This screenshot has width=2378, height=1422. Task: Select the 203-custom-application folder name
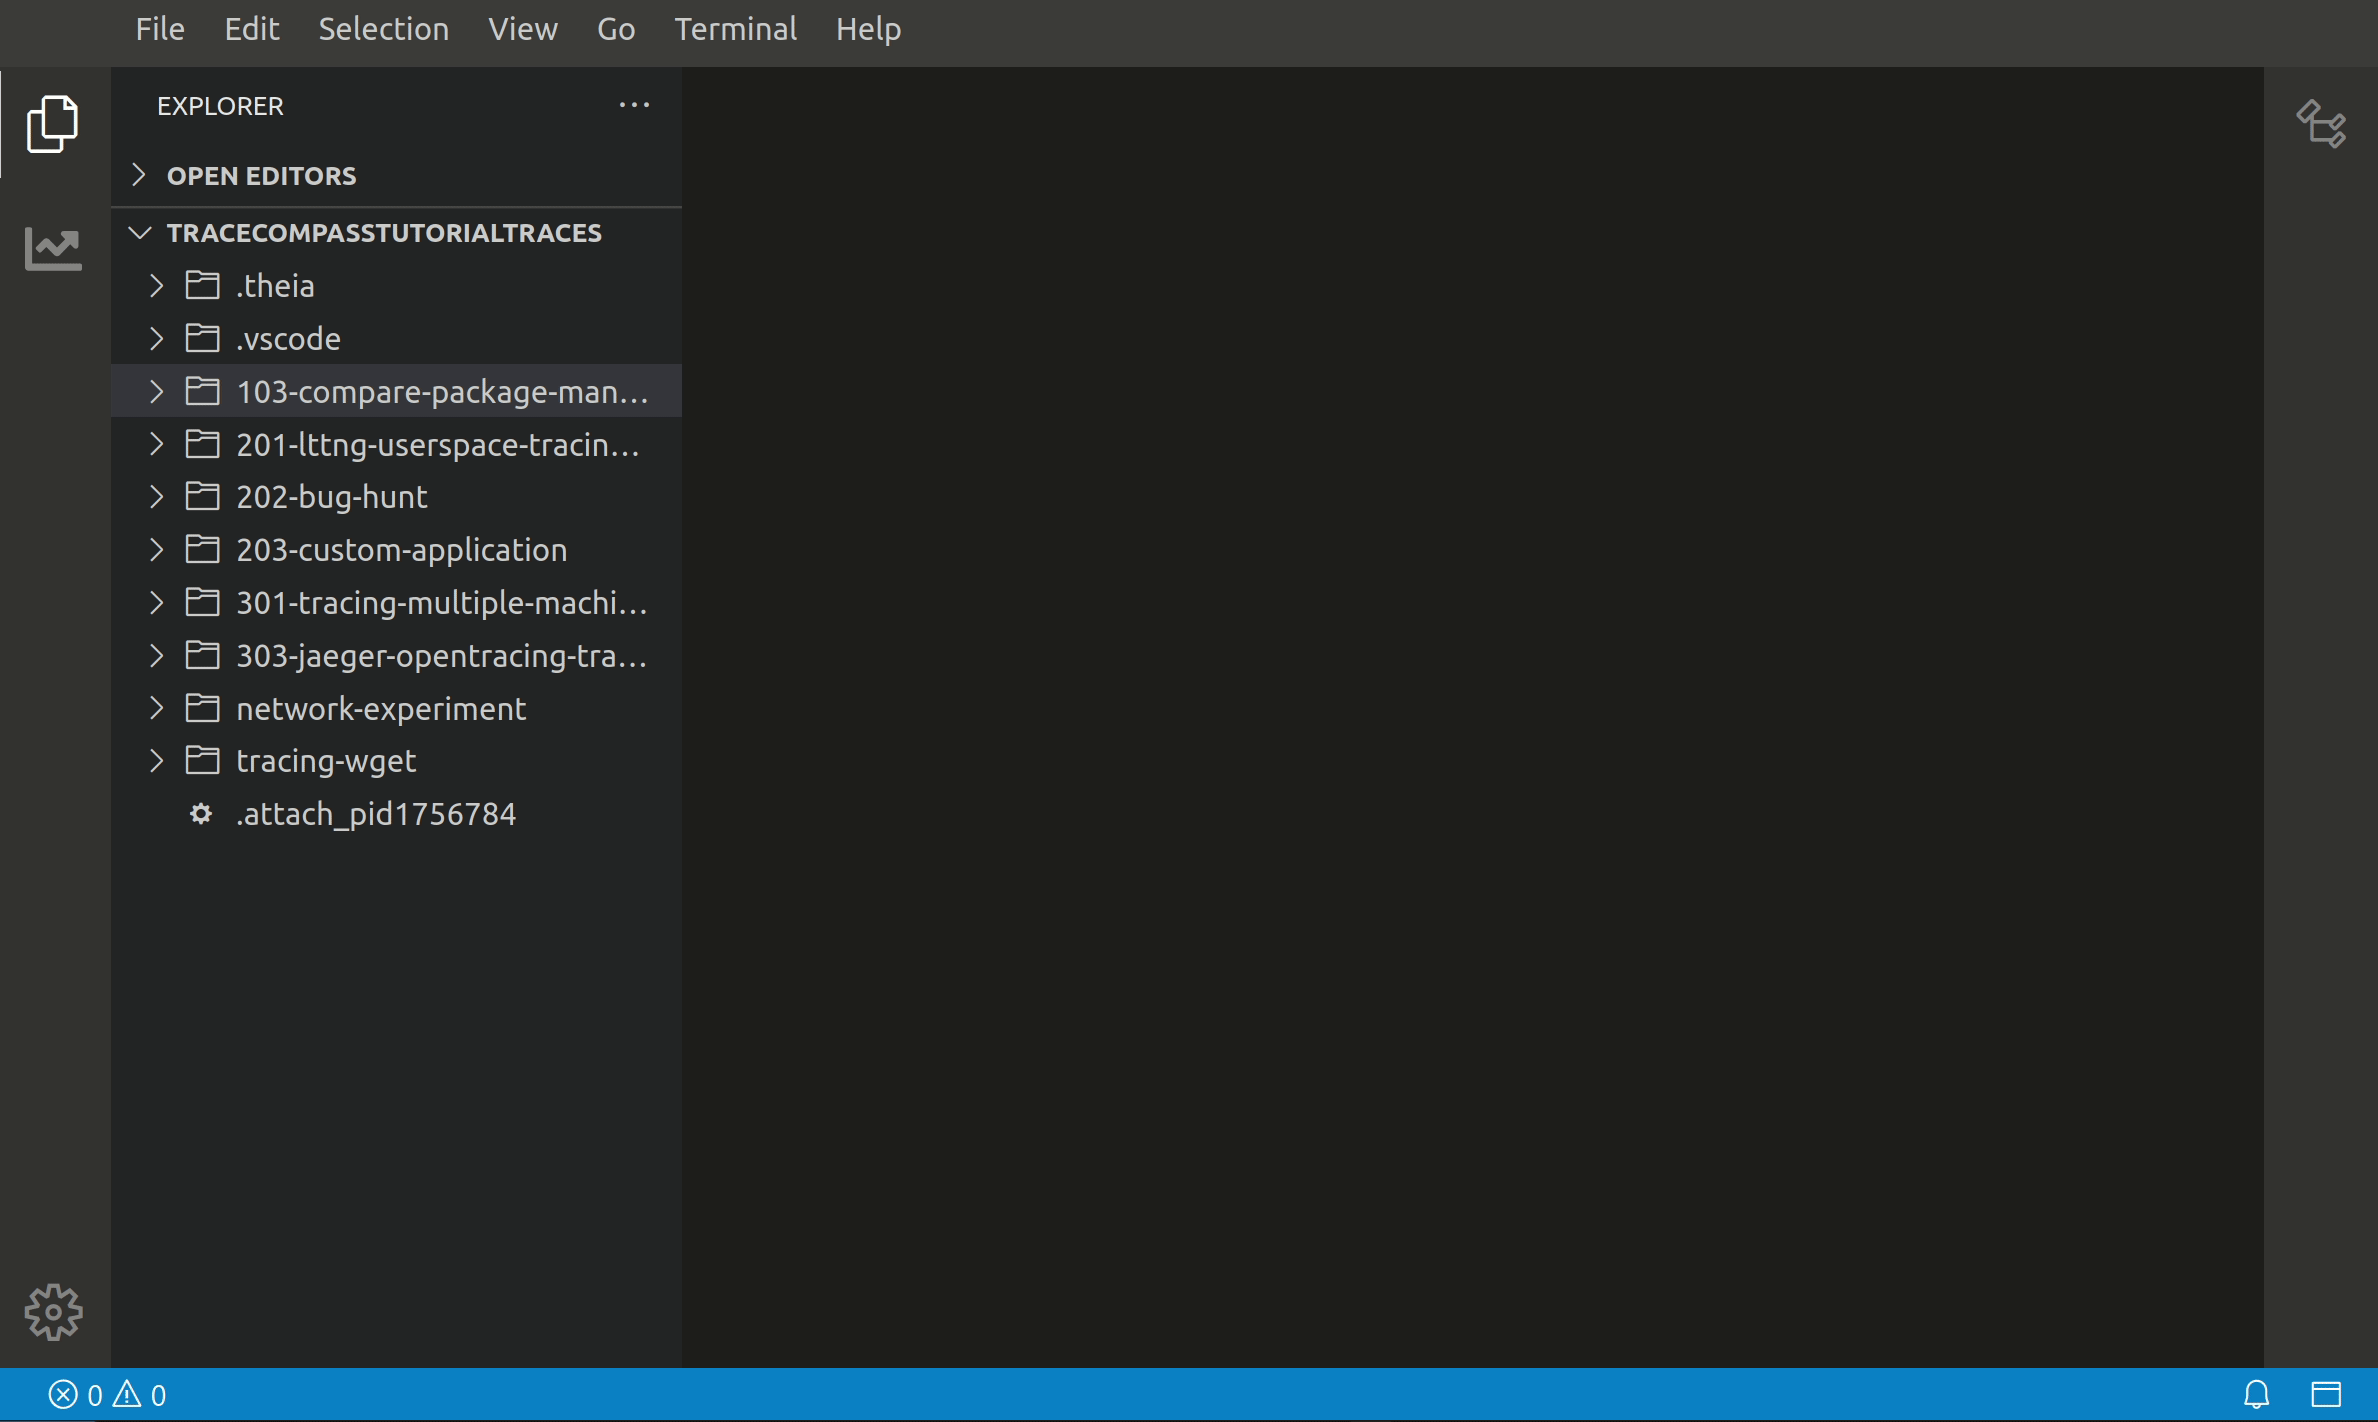[x=402, y=549]
